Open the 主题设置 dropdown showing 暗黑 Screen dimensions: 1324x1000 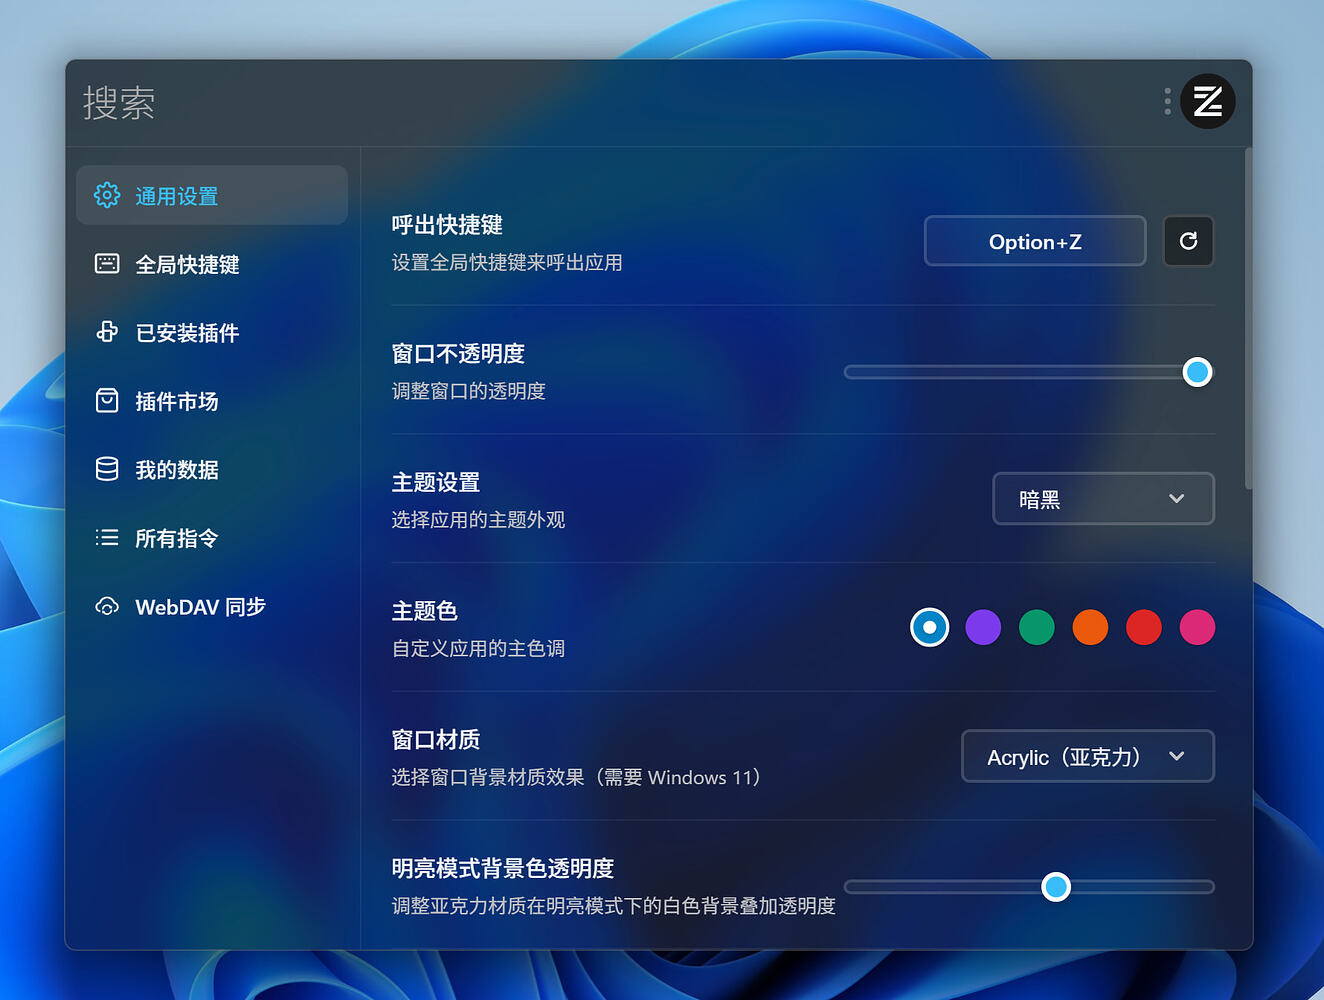[1103, 498]
